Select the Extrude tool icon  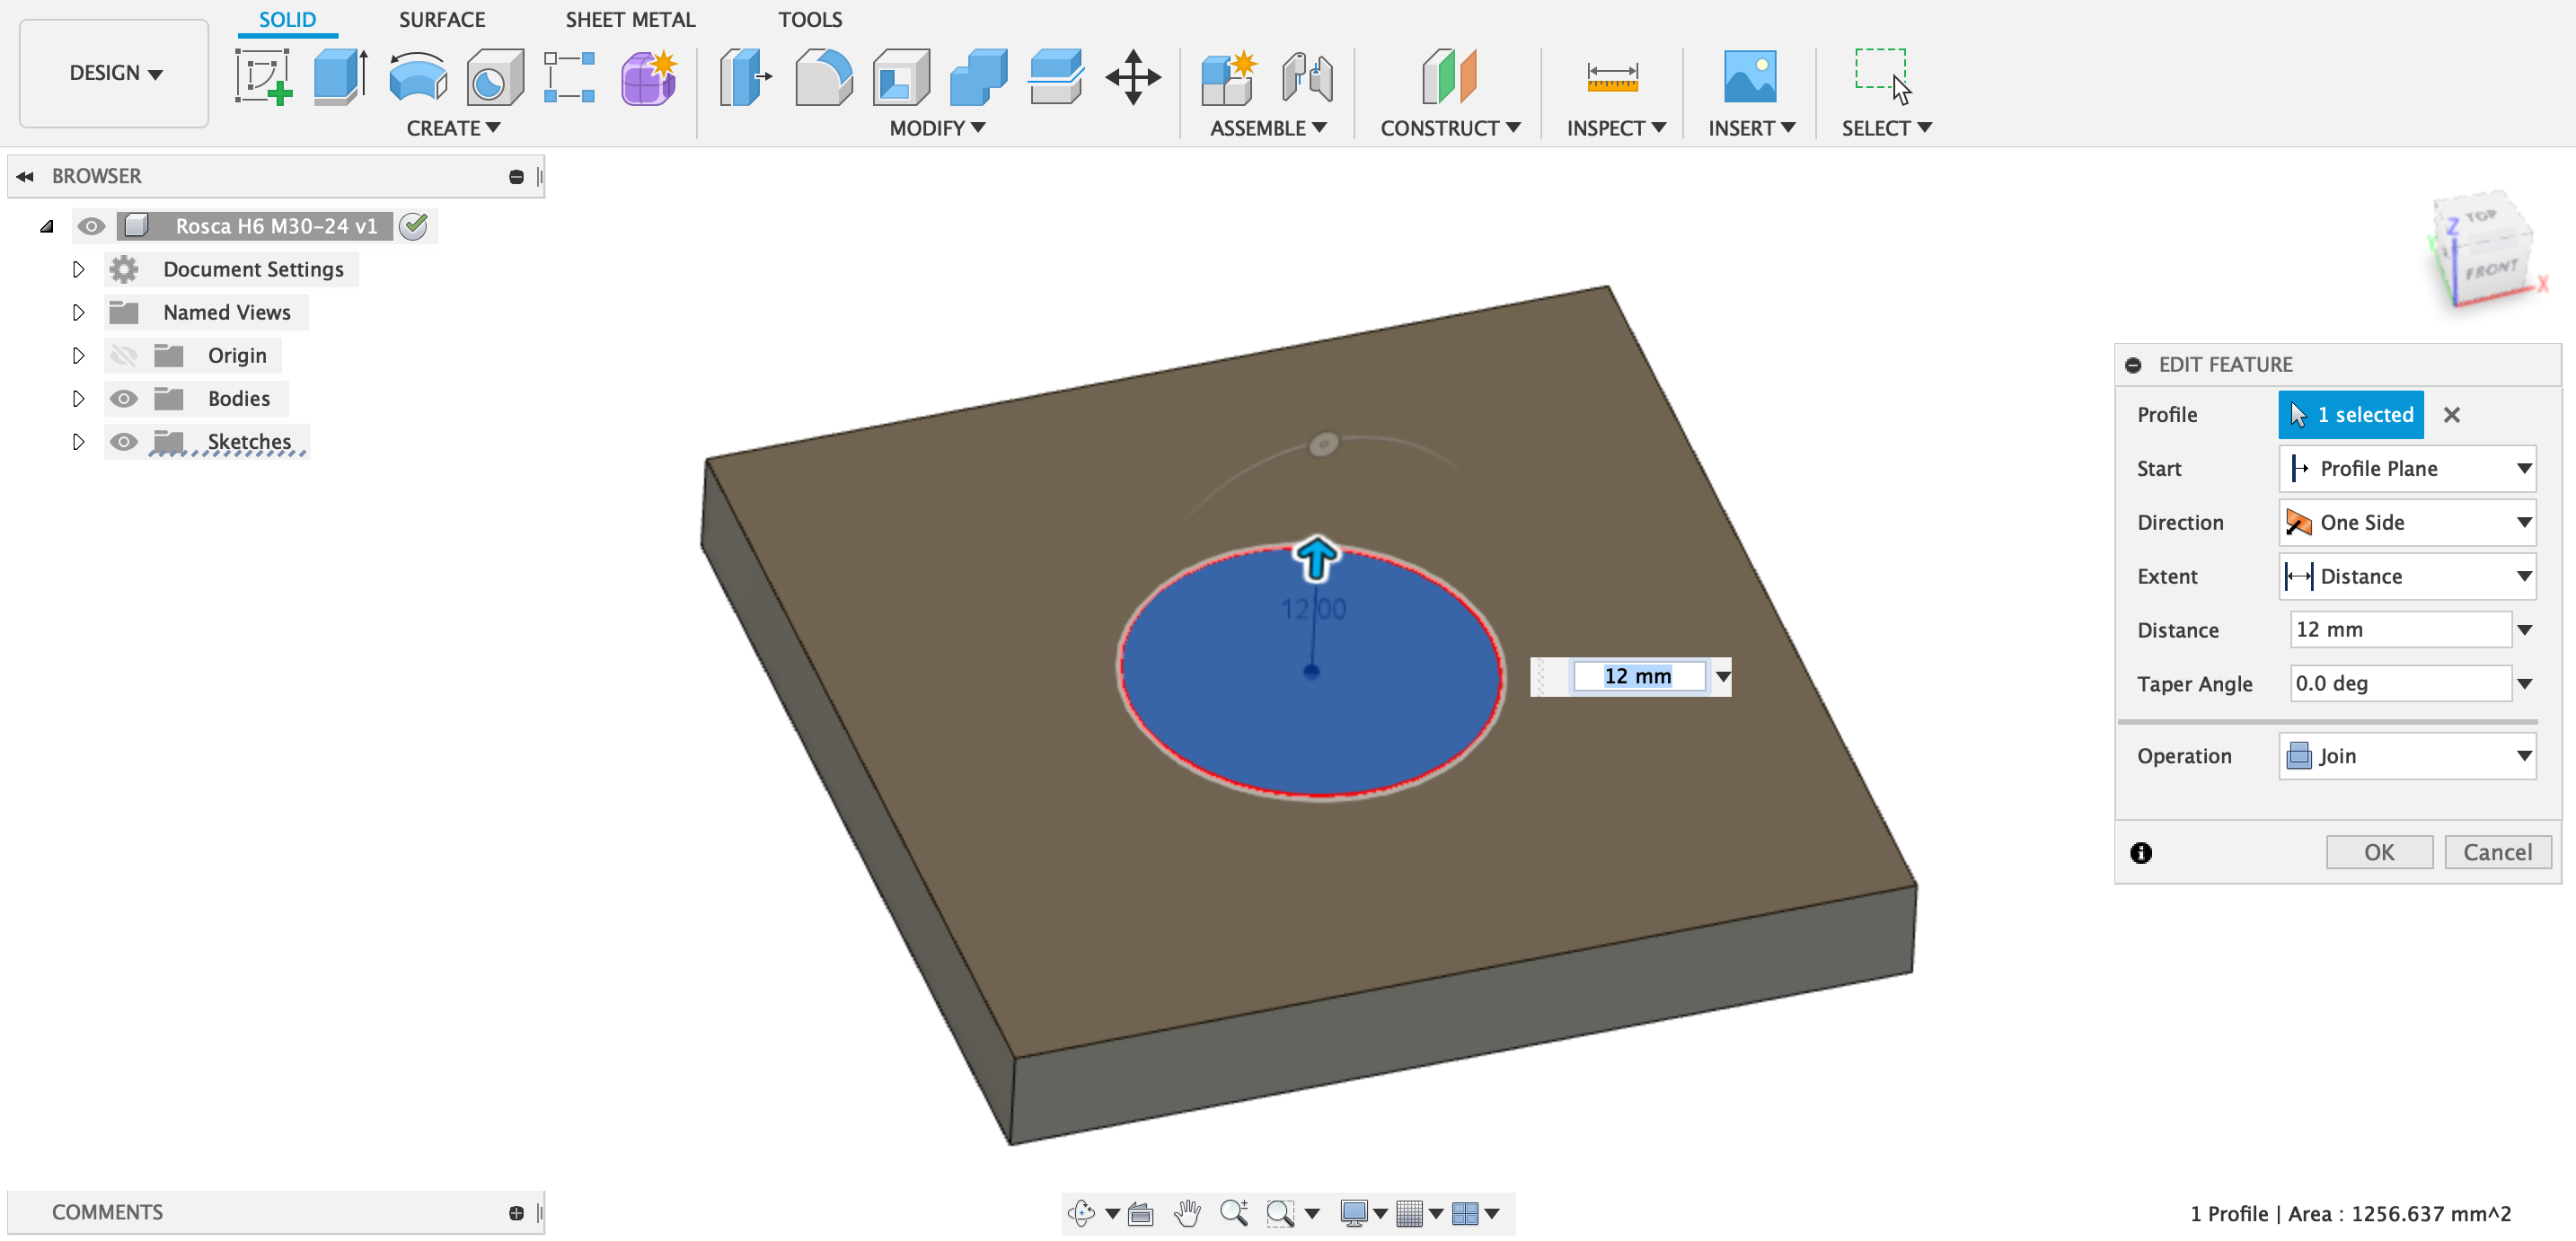pos(339,78)
